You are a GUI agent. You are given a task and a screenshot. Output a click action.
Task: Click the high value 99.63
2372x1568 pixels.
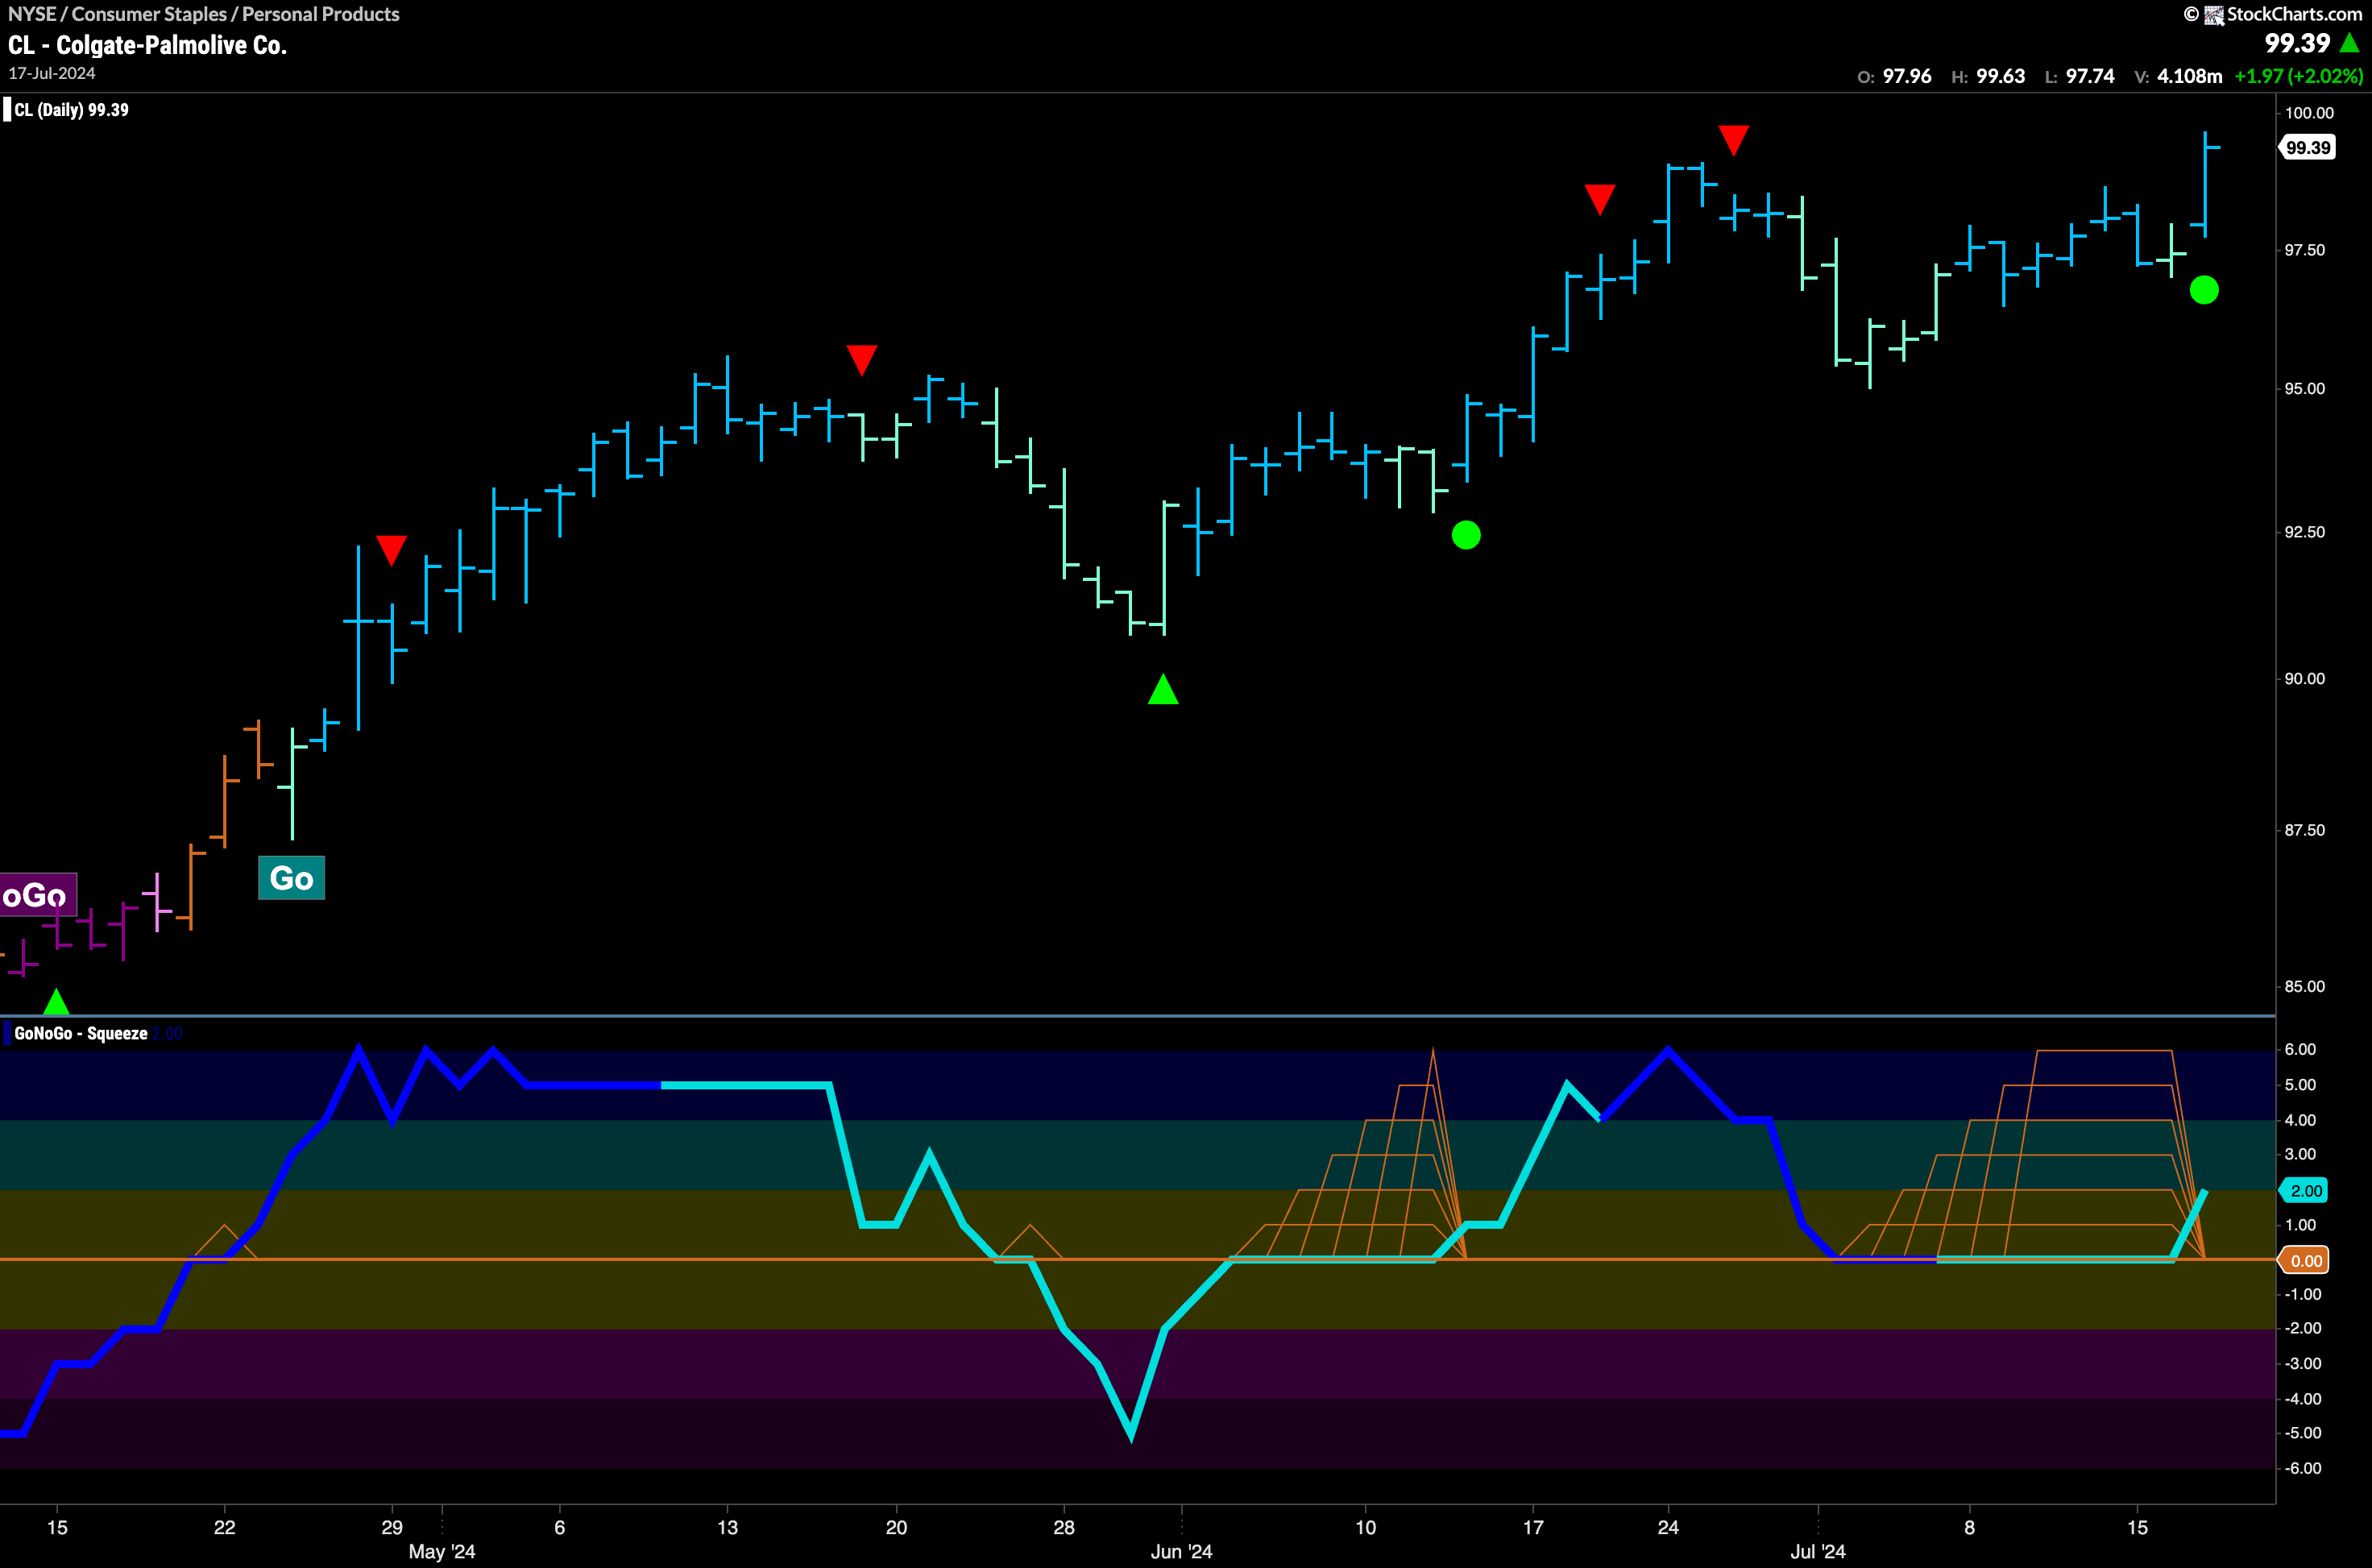coord(2000,76)
